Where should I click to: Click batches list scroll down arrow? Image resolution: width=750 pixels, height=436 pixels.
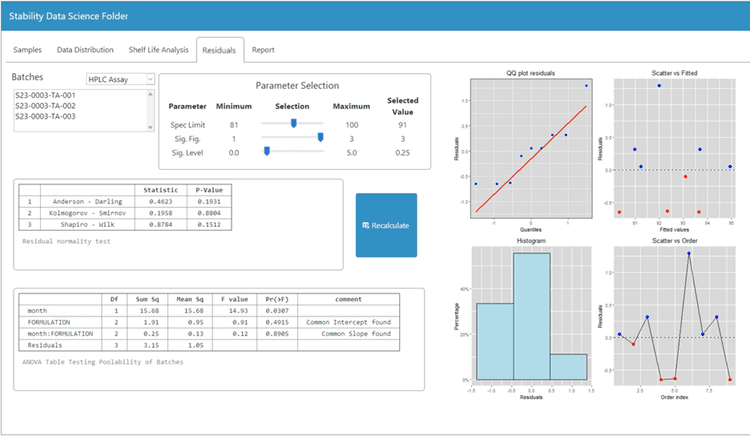[151, 127]
